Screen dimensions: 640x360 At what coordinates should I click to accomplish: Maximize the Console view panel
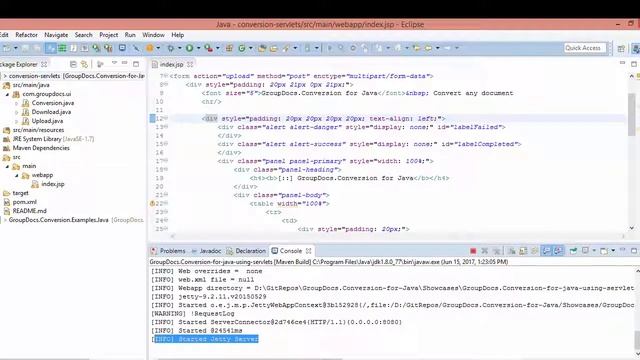coord(633,250)
